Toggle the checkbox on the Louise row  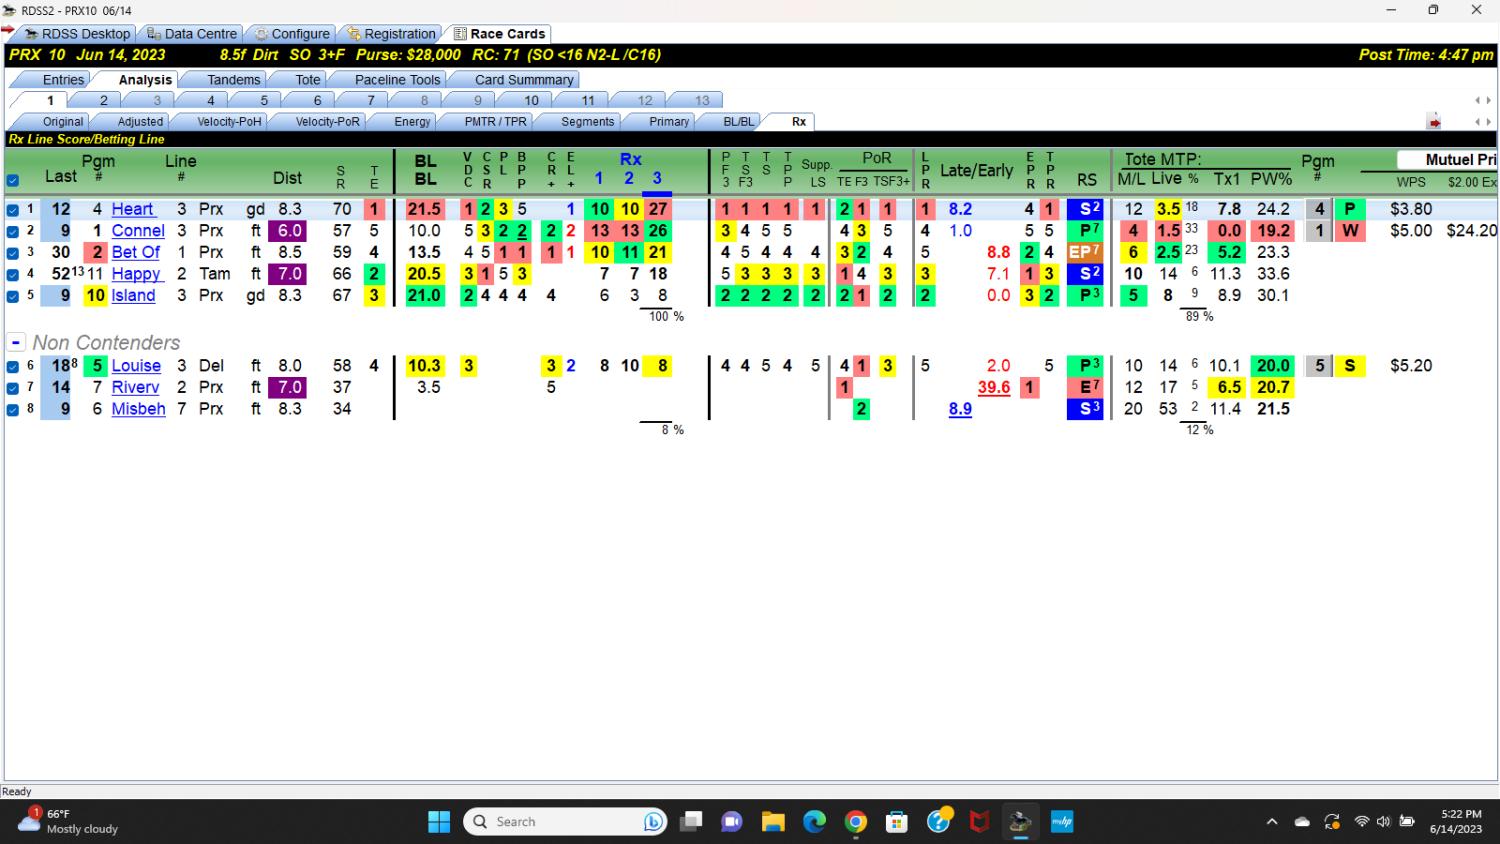(13, 366)
